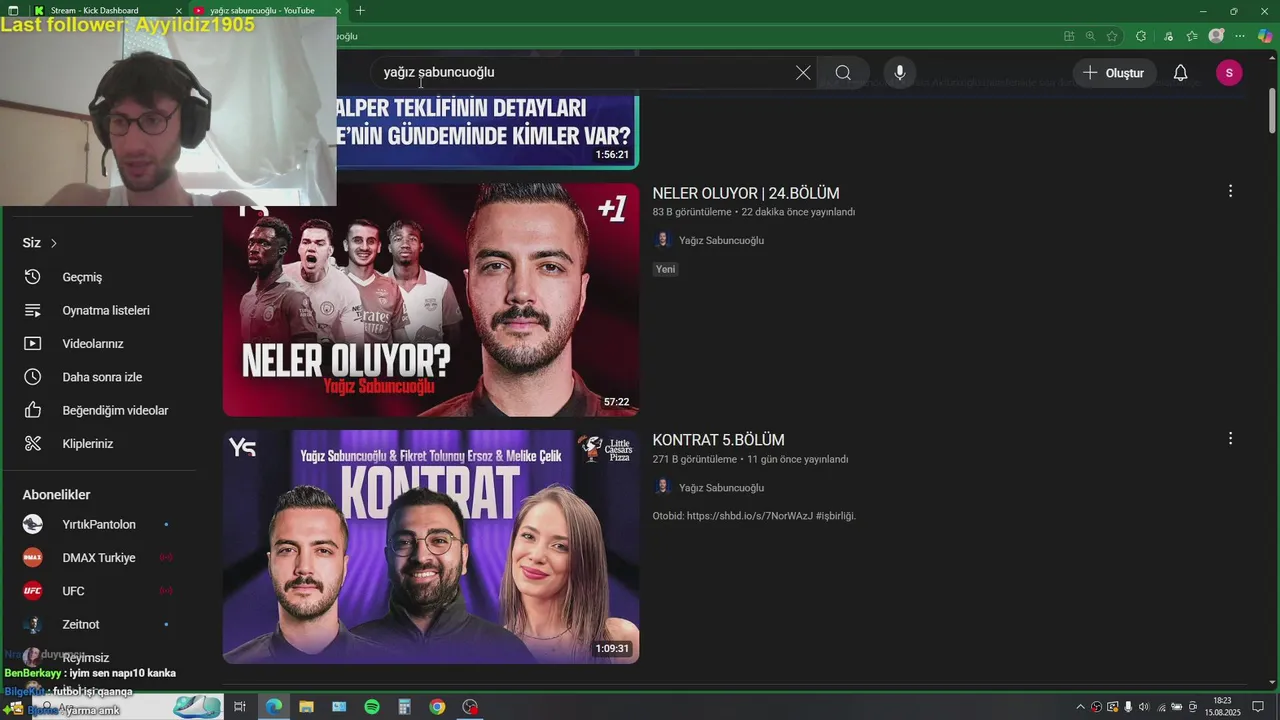Open Yağız Sabuncuoğlu channel under NELER OLUYOR
This screenshot has width=1280, height=720.
tap(721, 240)
